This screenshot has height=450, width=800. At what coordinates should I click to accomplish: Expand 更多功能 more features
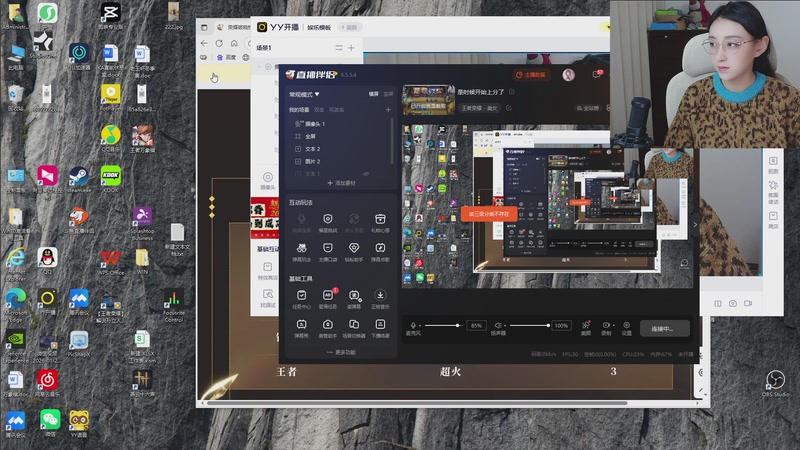coord(341,352)
